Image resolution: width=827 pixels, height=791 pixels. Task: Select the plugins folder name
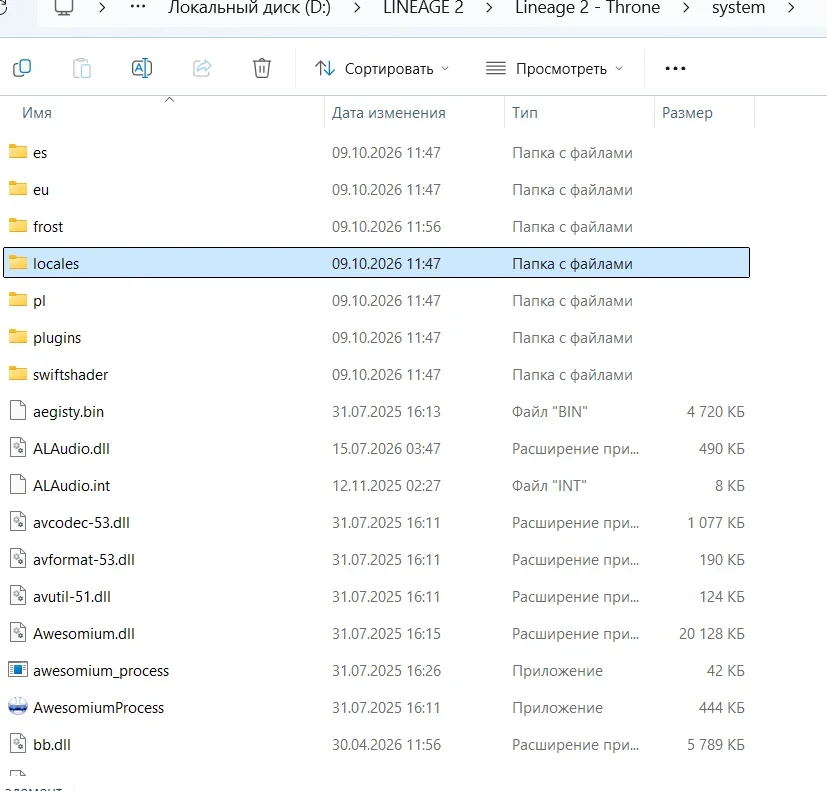57,338
